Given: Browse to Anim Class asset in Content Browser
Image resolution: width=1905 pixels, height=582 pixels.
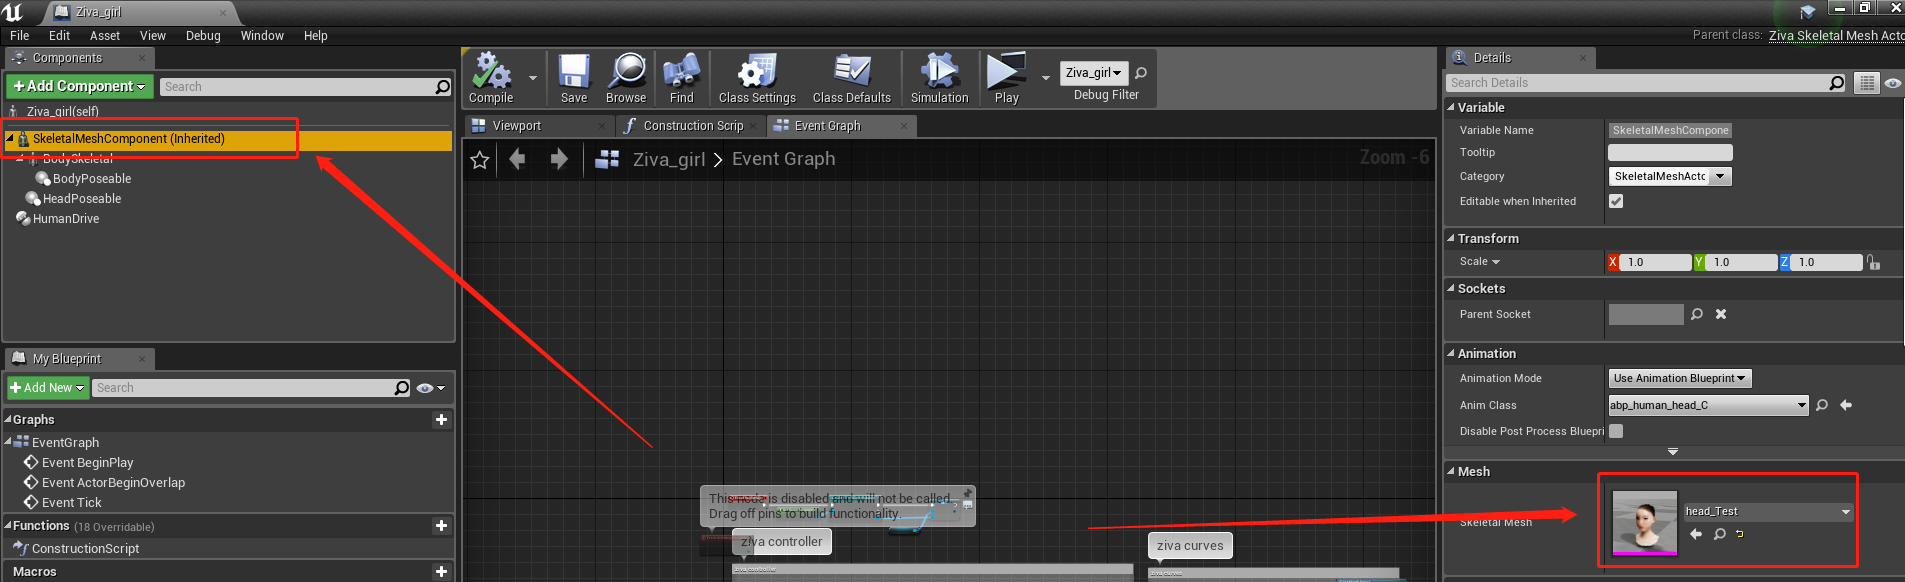Looking at the screenshot, I should pos(1822,405).
